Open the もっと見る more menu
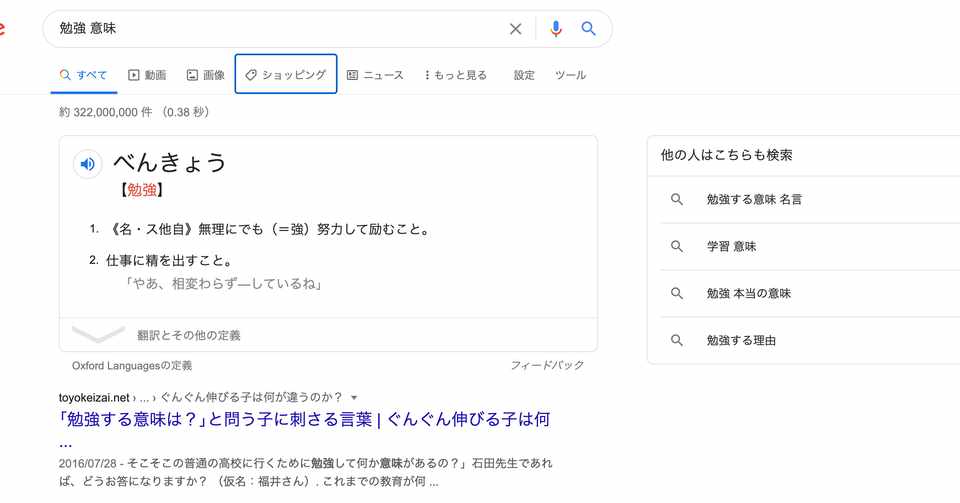The width and height of the screenshot is (960, 503). [x=456, y=75]
